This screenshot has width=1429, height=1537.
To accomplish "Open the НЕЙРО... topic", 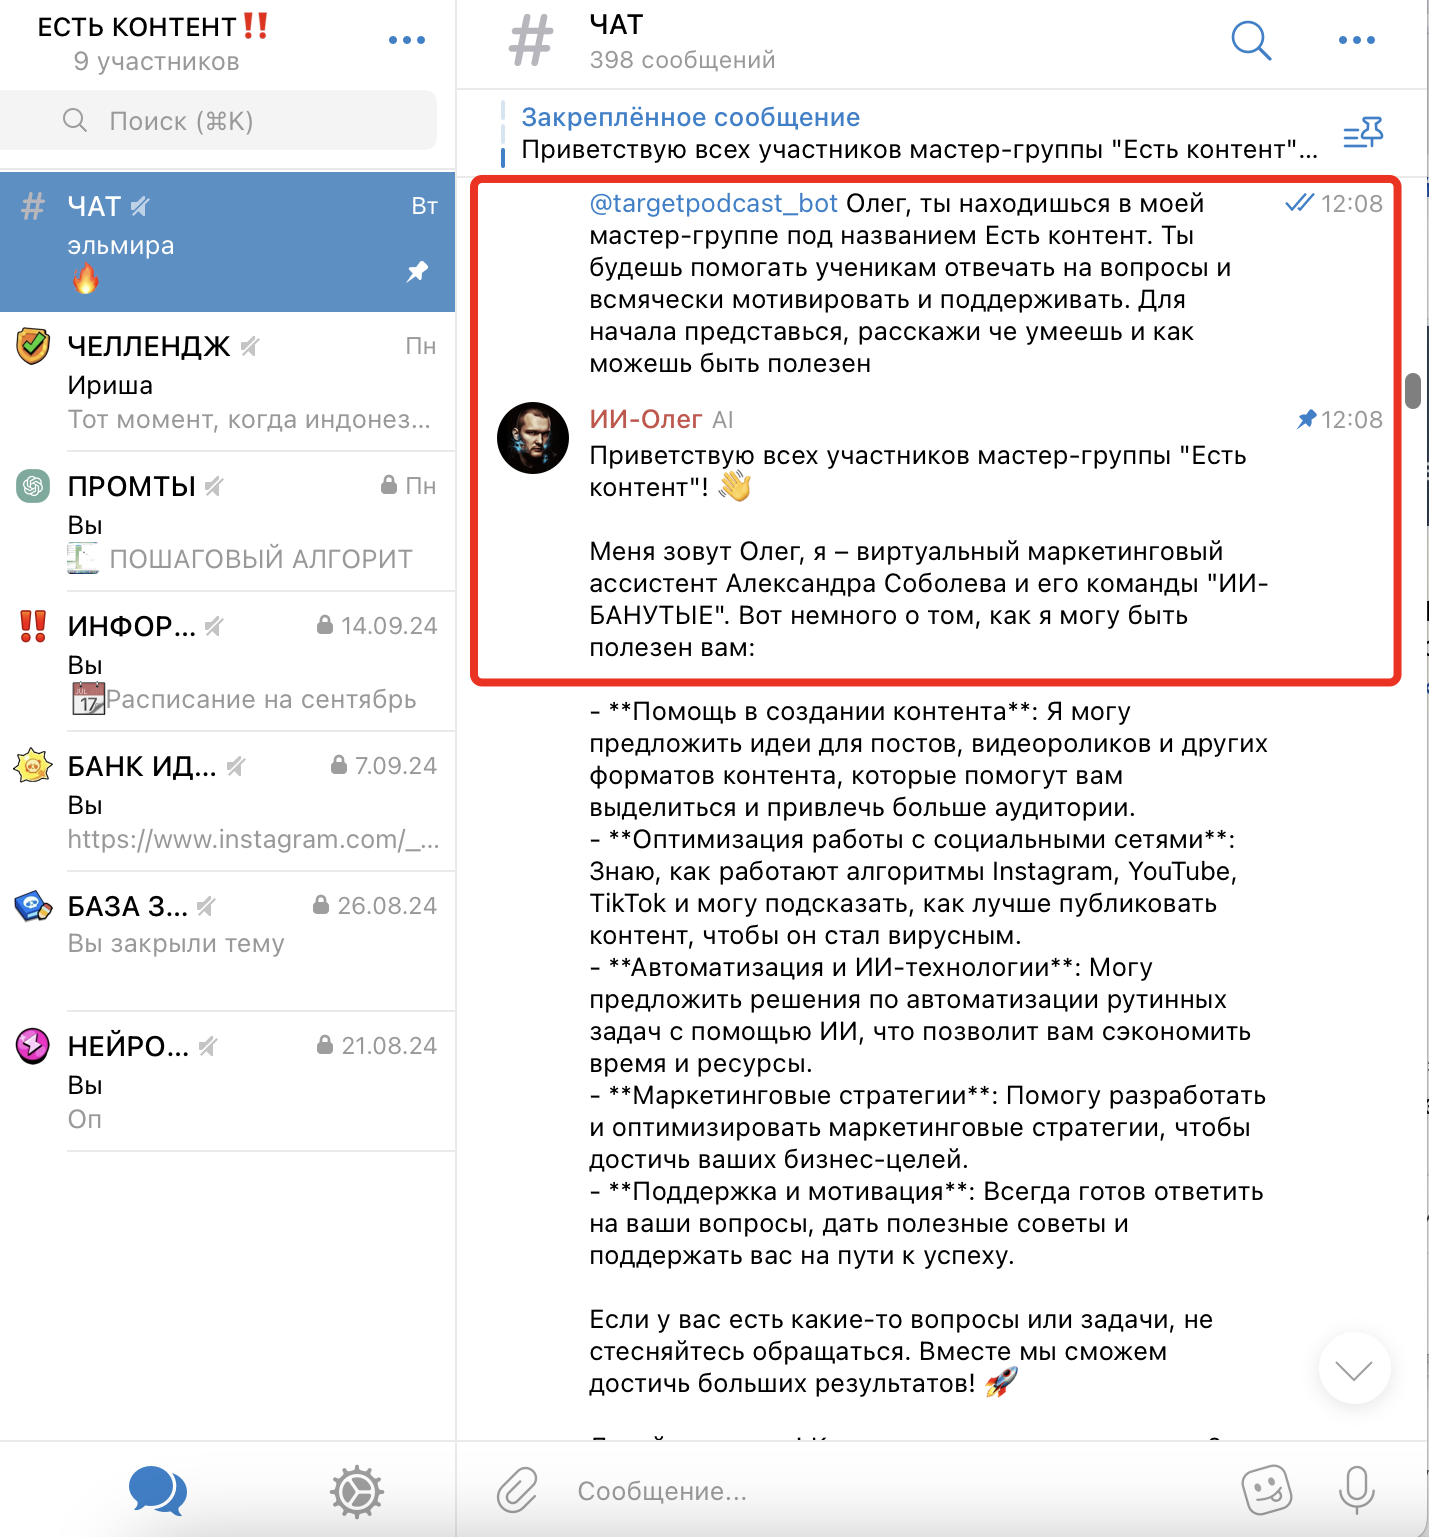I will [x=228, y=1081].
